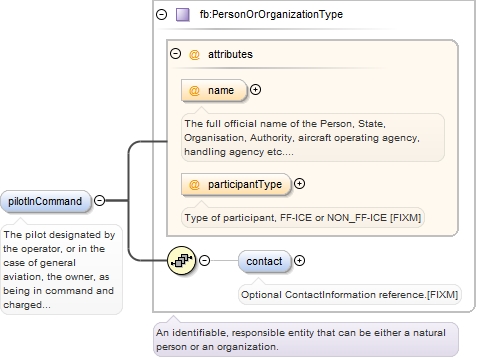
Task: Collapse the sequence compositor minus button
Action: tap(204, 260)
